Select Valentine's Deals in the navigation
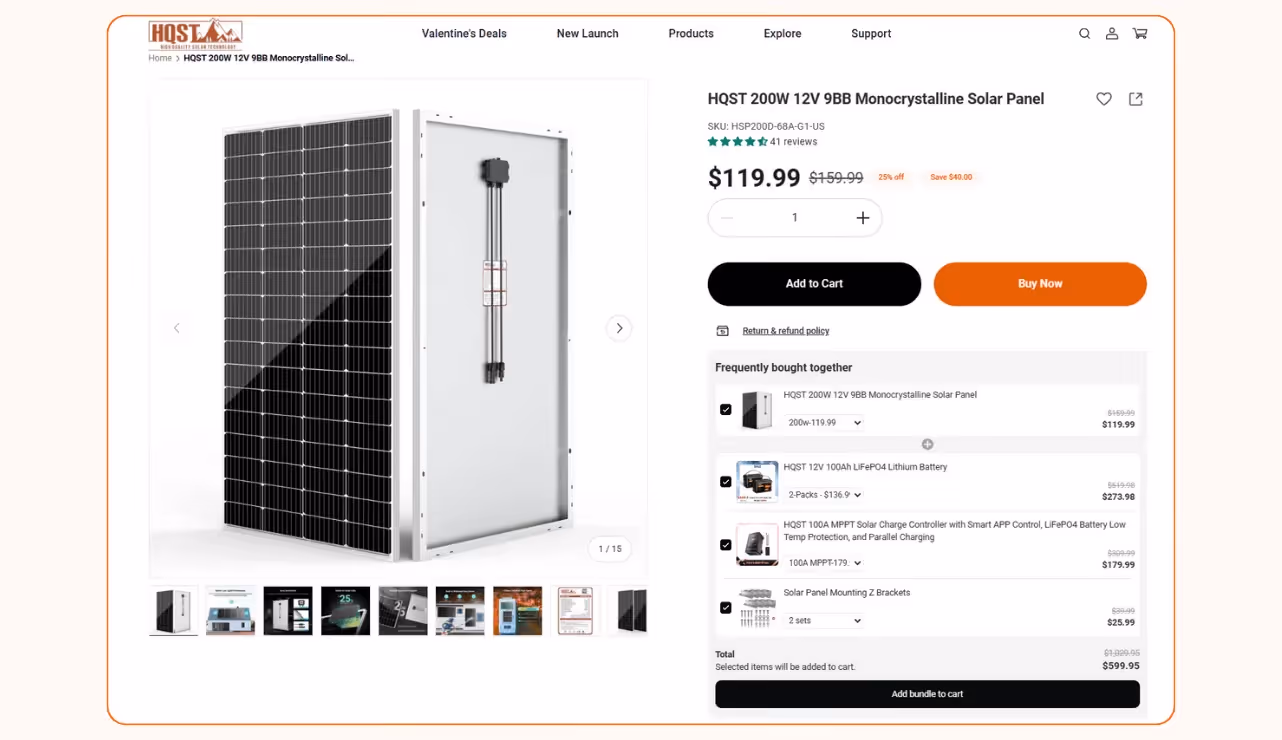Image resolution: width=1282 pixels, height=740 pixels. pos(463,33)
